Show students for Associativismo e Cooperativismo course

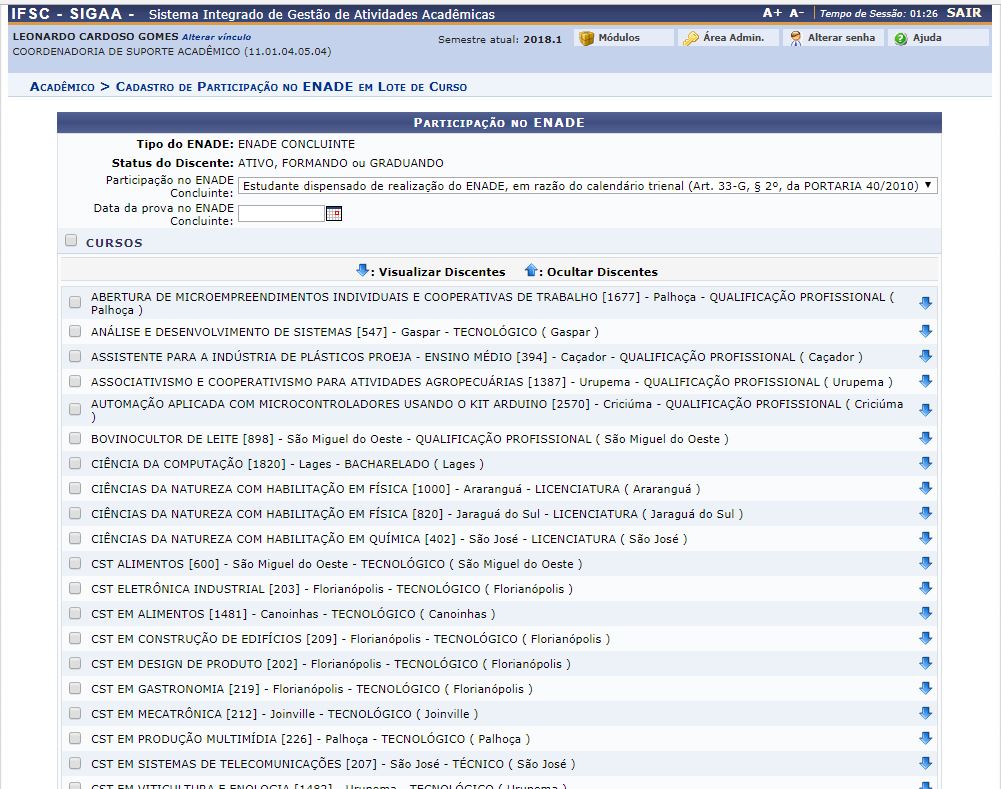click(x=925, y=382)
